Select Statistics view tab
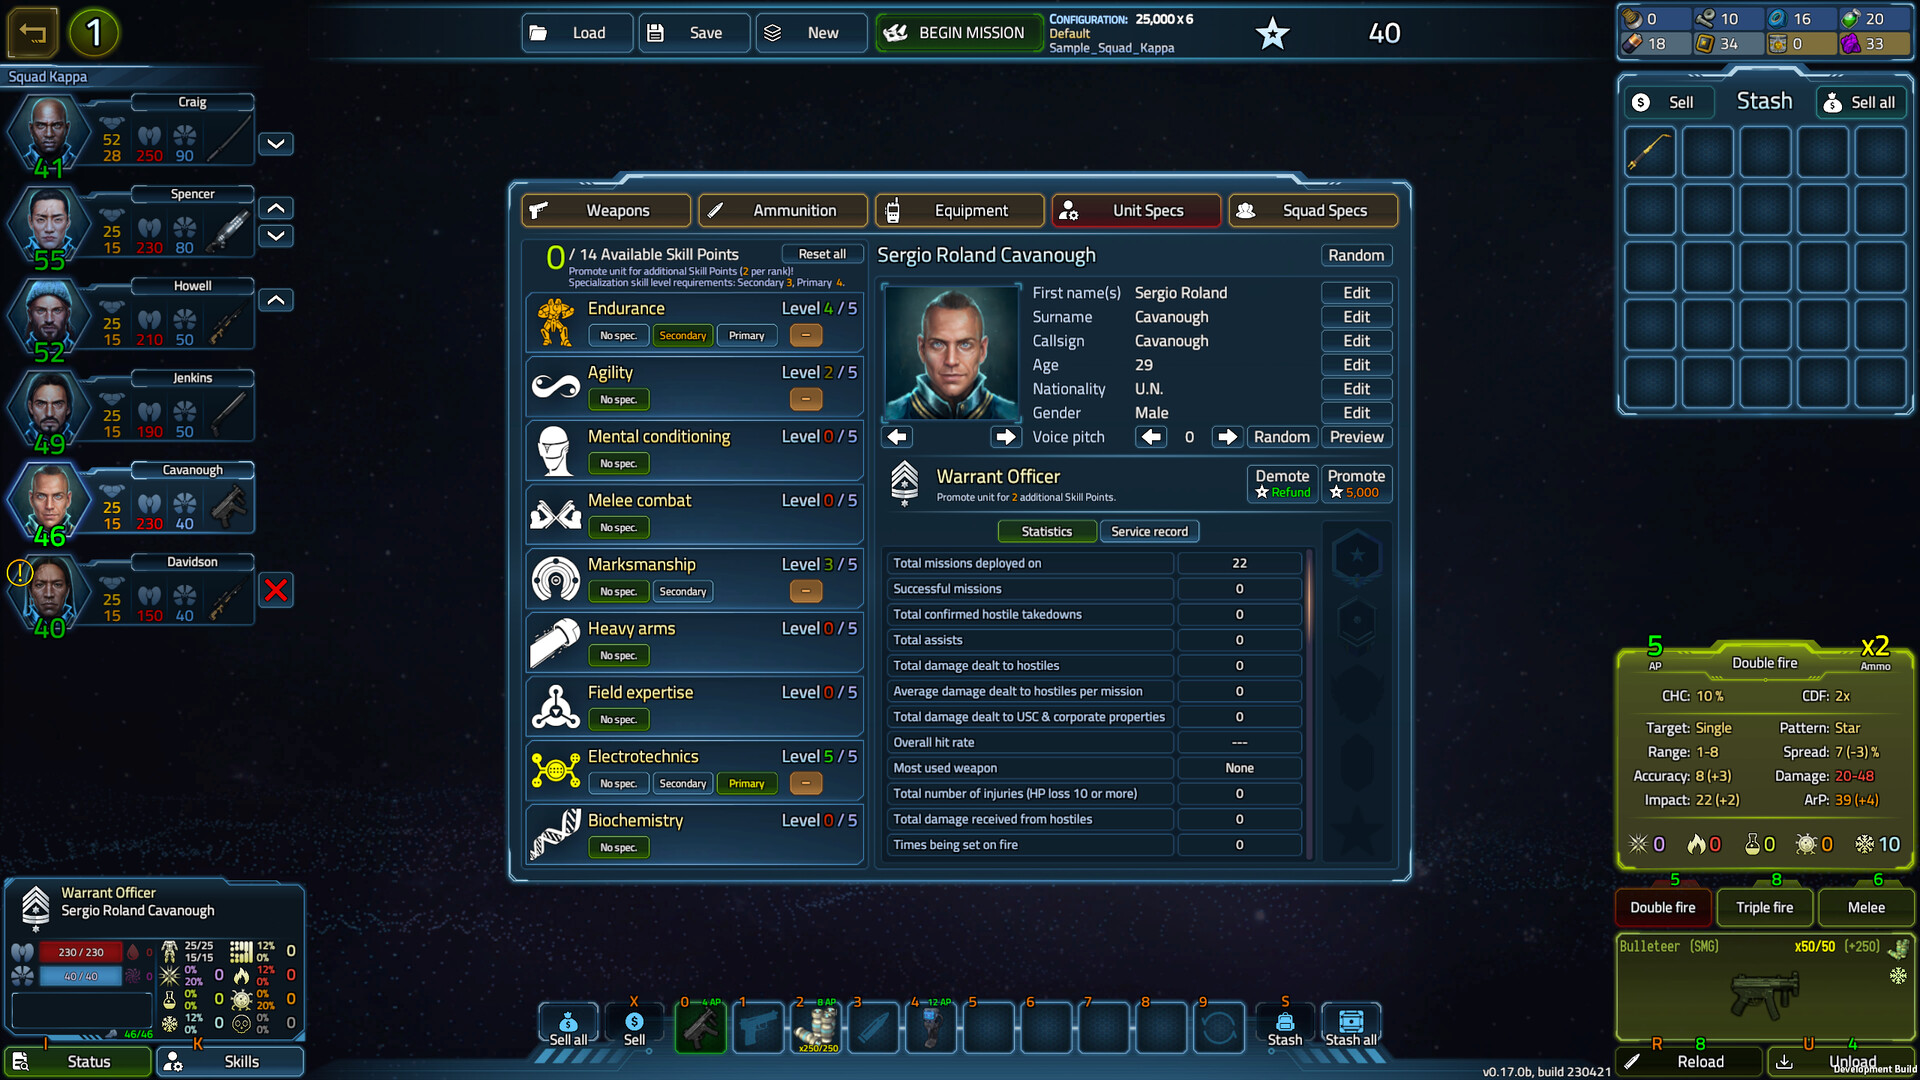 (x=1046, y=531)
